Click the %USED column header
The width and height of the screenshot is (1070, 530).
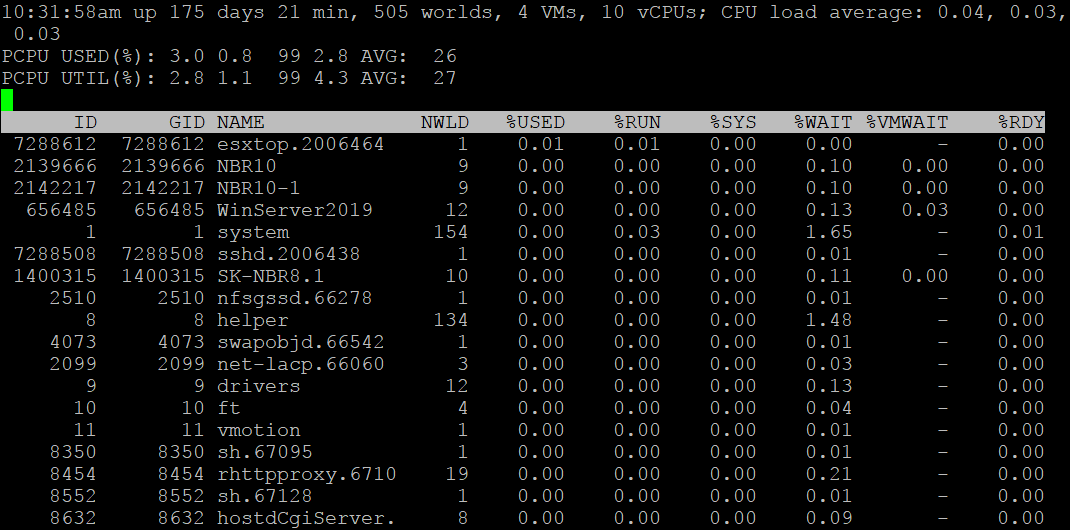tap(535, 122)
